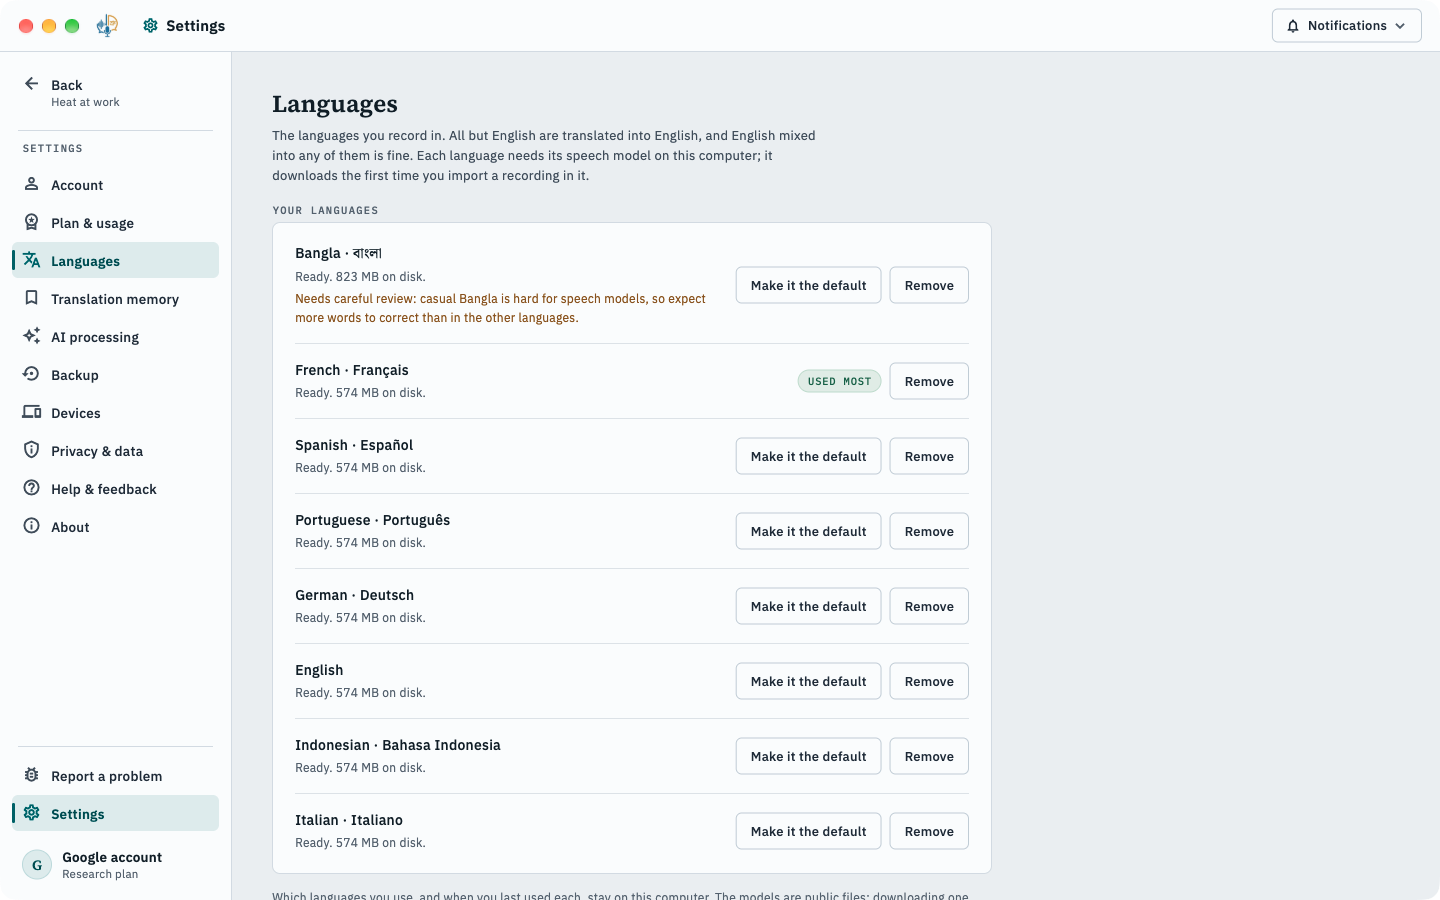This screenshot has height=900, width=1440.
Task: Click the Languages translate icon
Action: coord(32,260)
